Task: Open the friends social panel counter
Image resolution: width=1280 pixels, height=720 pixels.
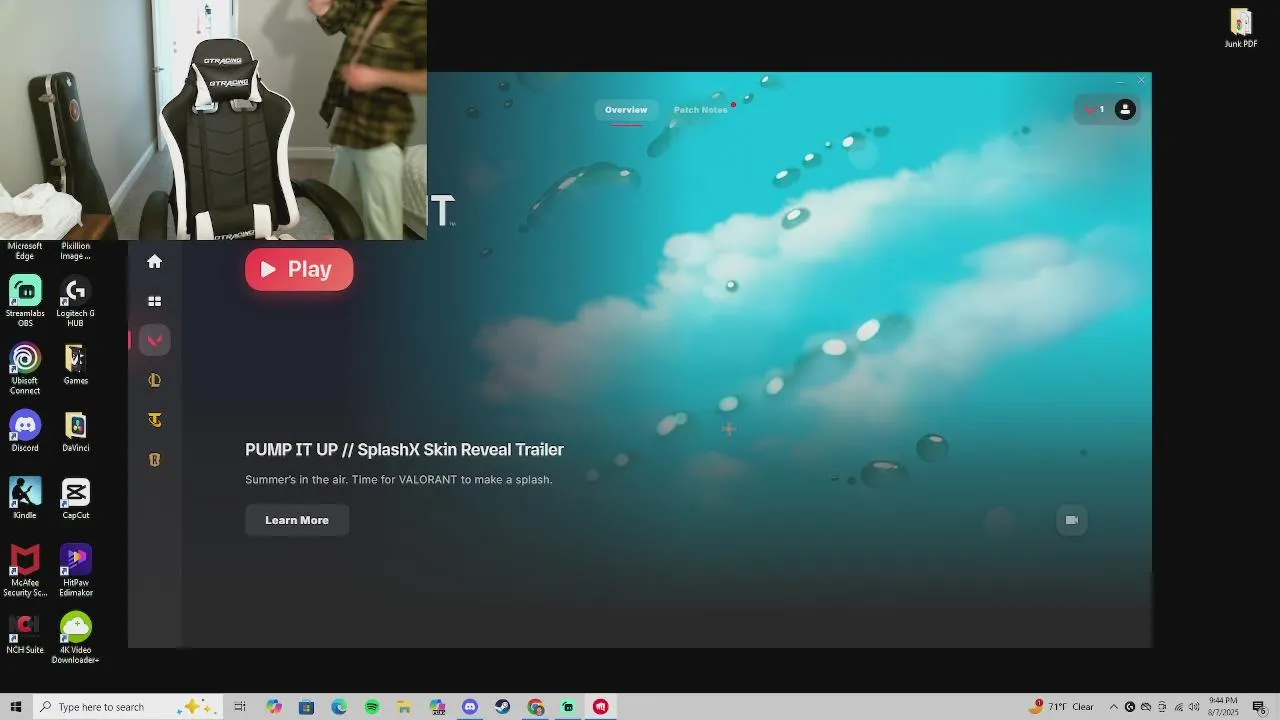Action: click(1095, 110)
